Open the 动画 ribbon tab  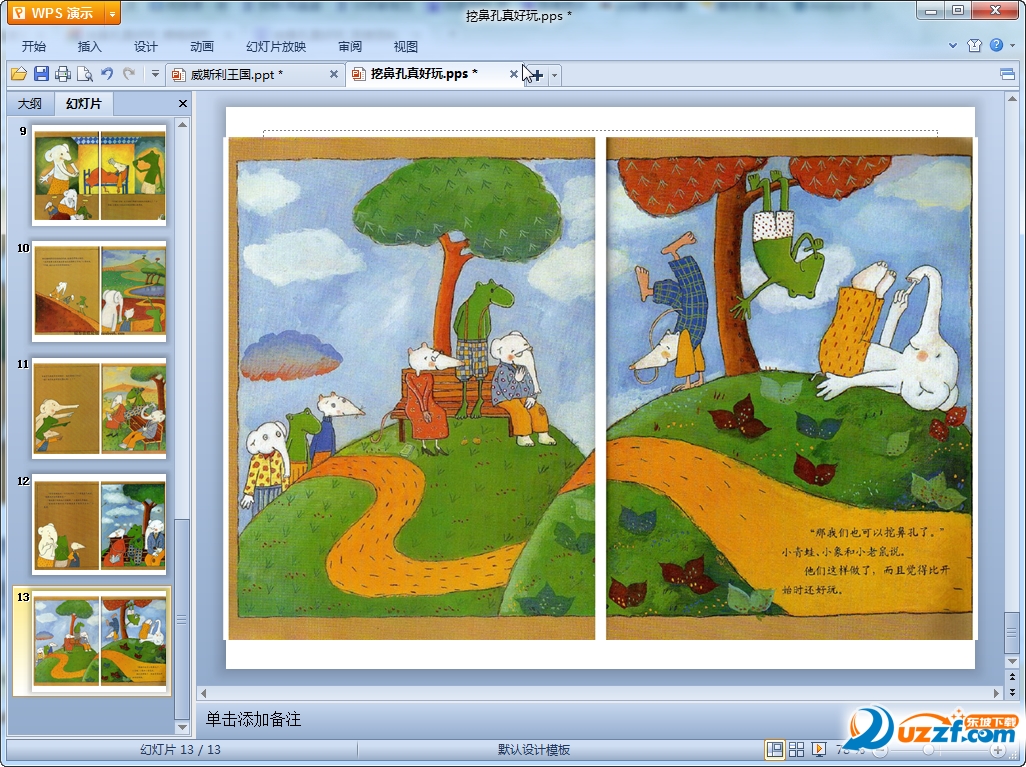202,46
